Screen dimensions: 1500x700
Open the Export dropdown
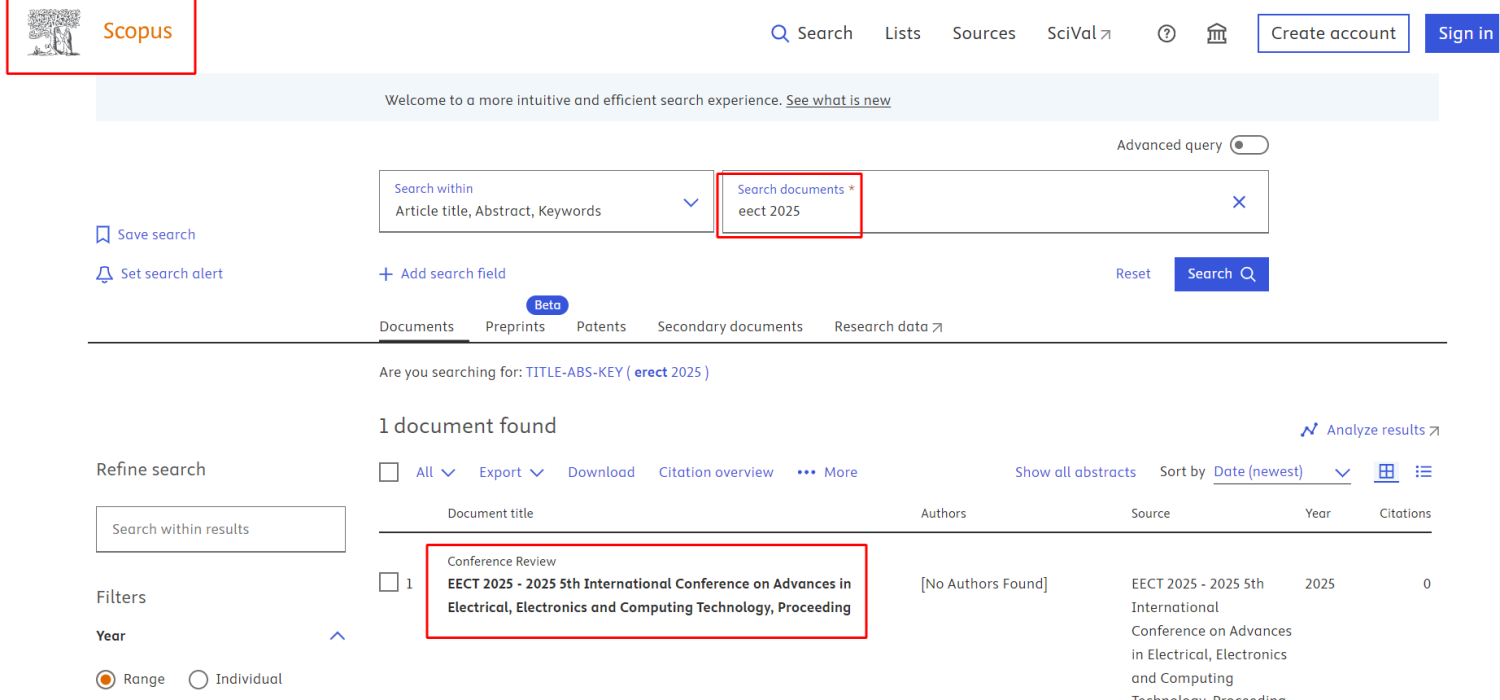click(x=511, y=472)
